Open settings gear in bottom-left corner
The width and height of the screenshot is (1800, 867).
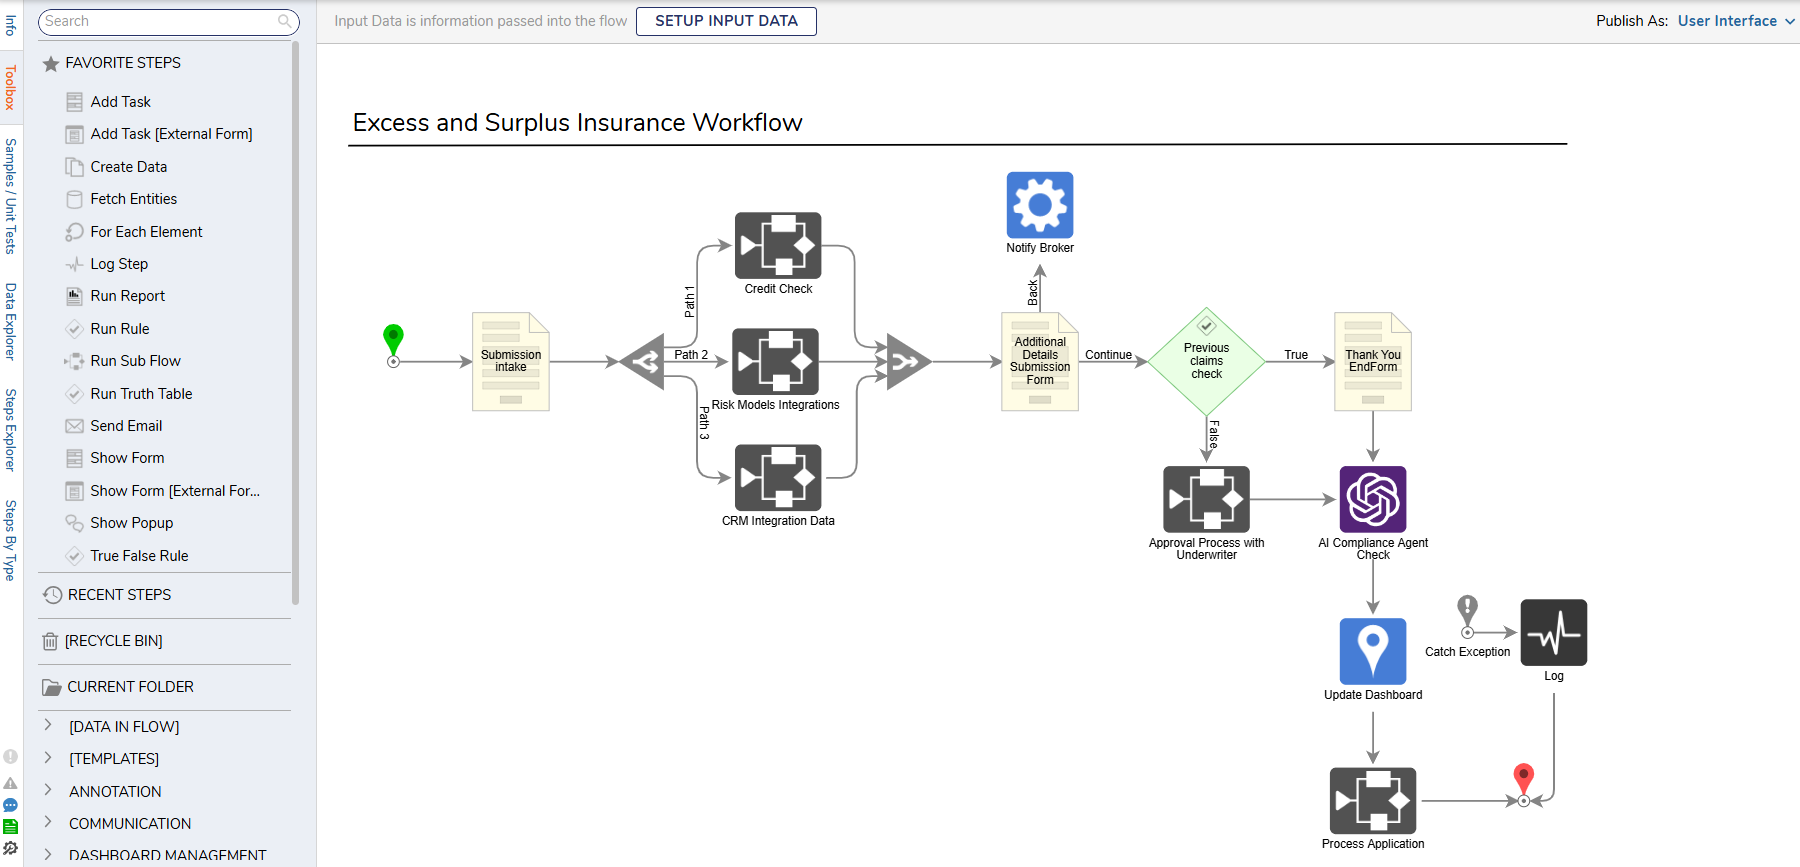[x=10, y=849]
